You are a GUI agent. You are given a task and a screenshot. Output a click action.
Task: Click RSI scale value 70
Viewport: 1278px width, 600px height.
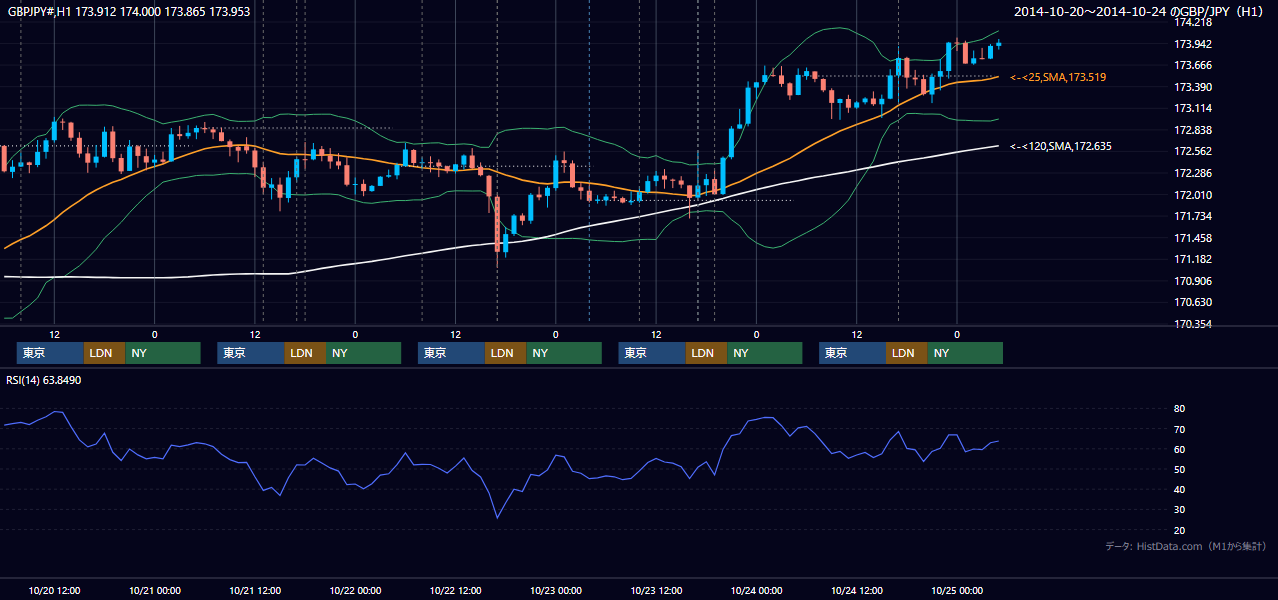tap(1179, 429)
